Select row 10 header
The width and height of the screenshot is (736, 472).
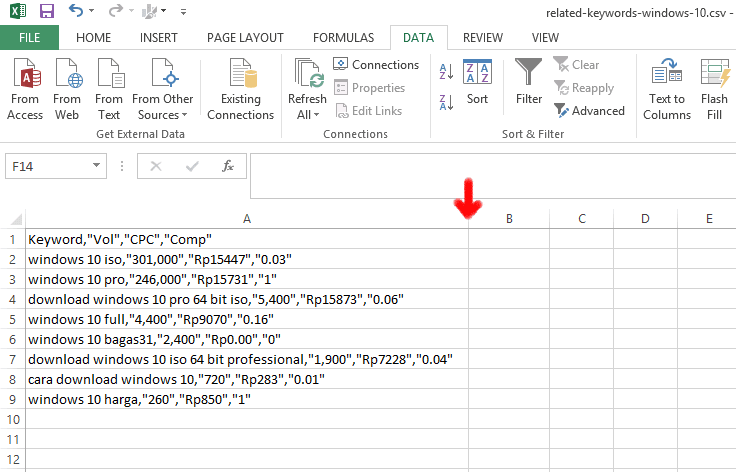click(13, 419)
